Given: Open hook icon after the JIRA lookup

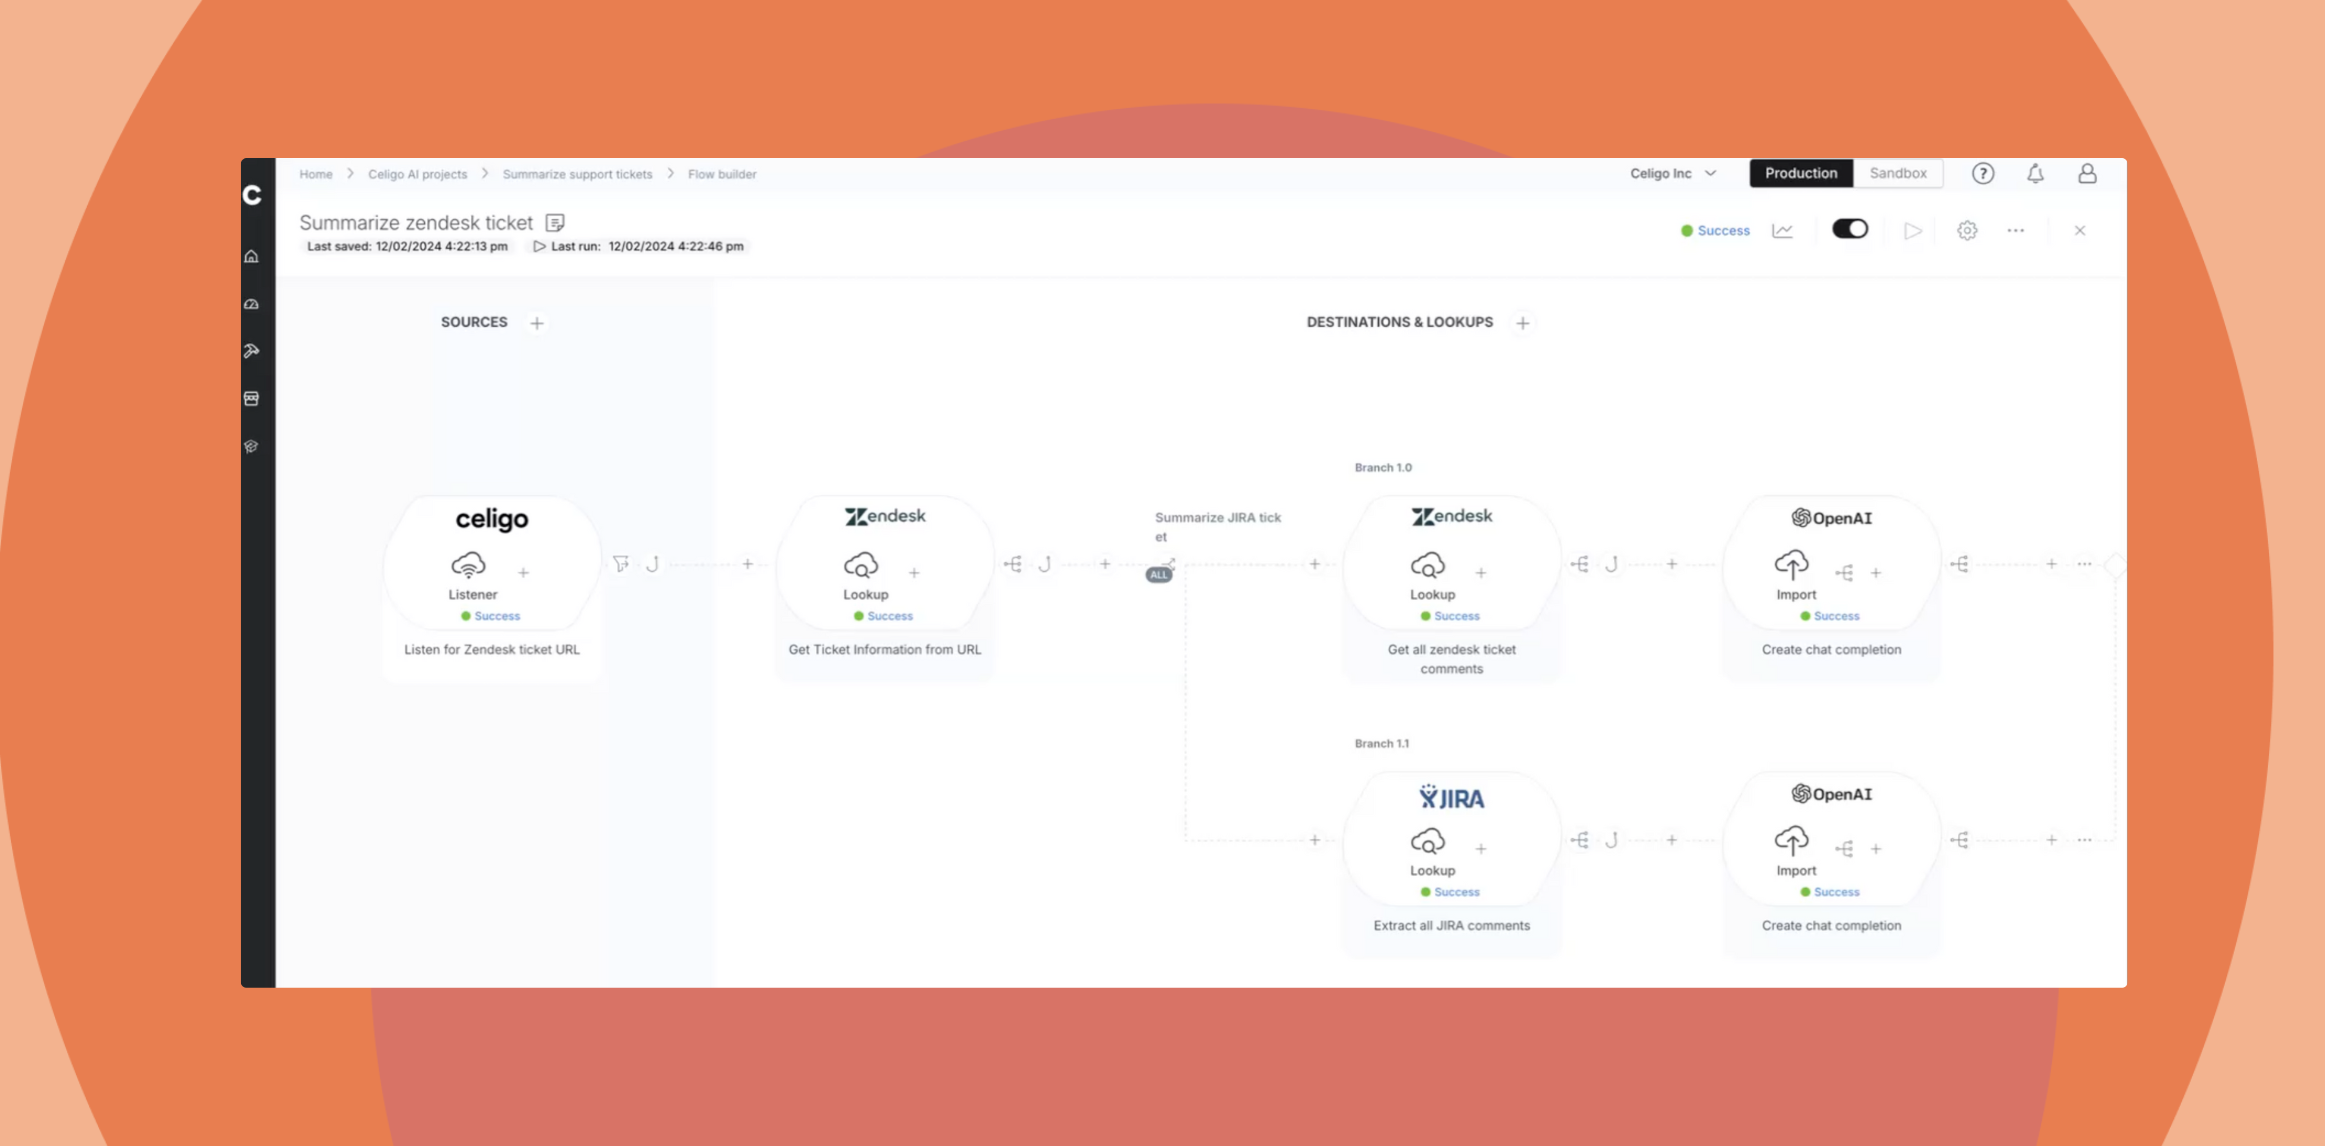Looking at the screenshot, I should tap(1611, 840).
